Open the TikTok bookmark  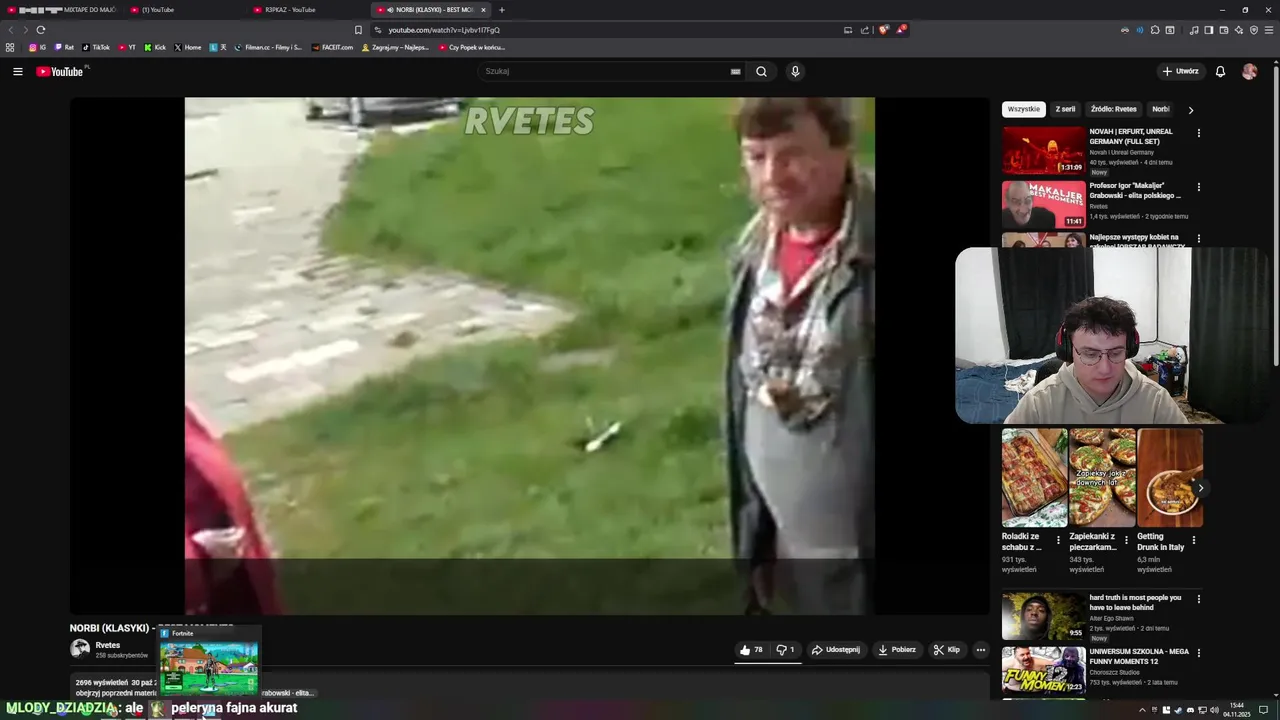tap(96, 47)
